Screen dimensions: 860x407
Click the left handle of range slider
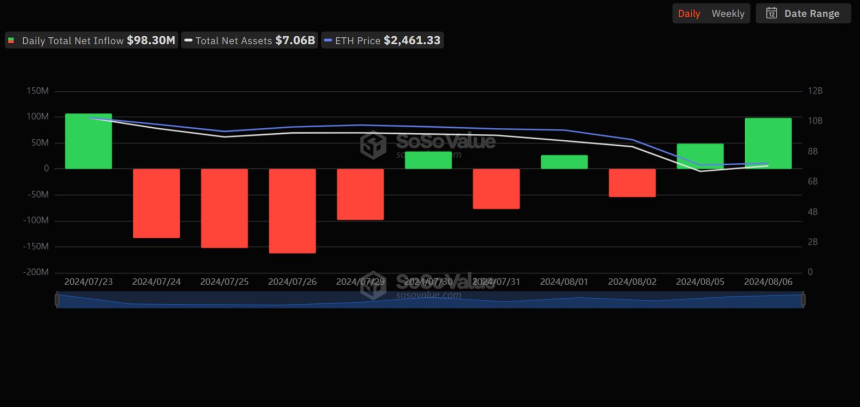(x=56, y=300)
